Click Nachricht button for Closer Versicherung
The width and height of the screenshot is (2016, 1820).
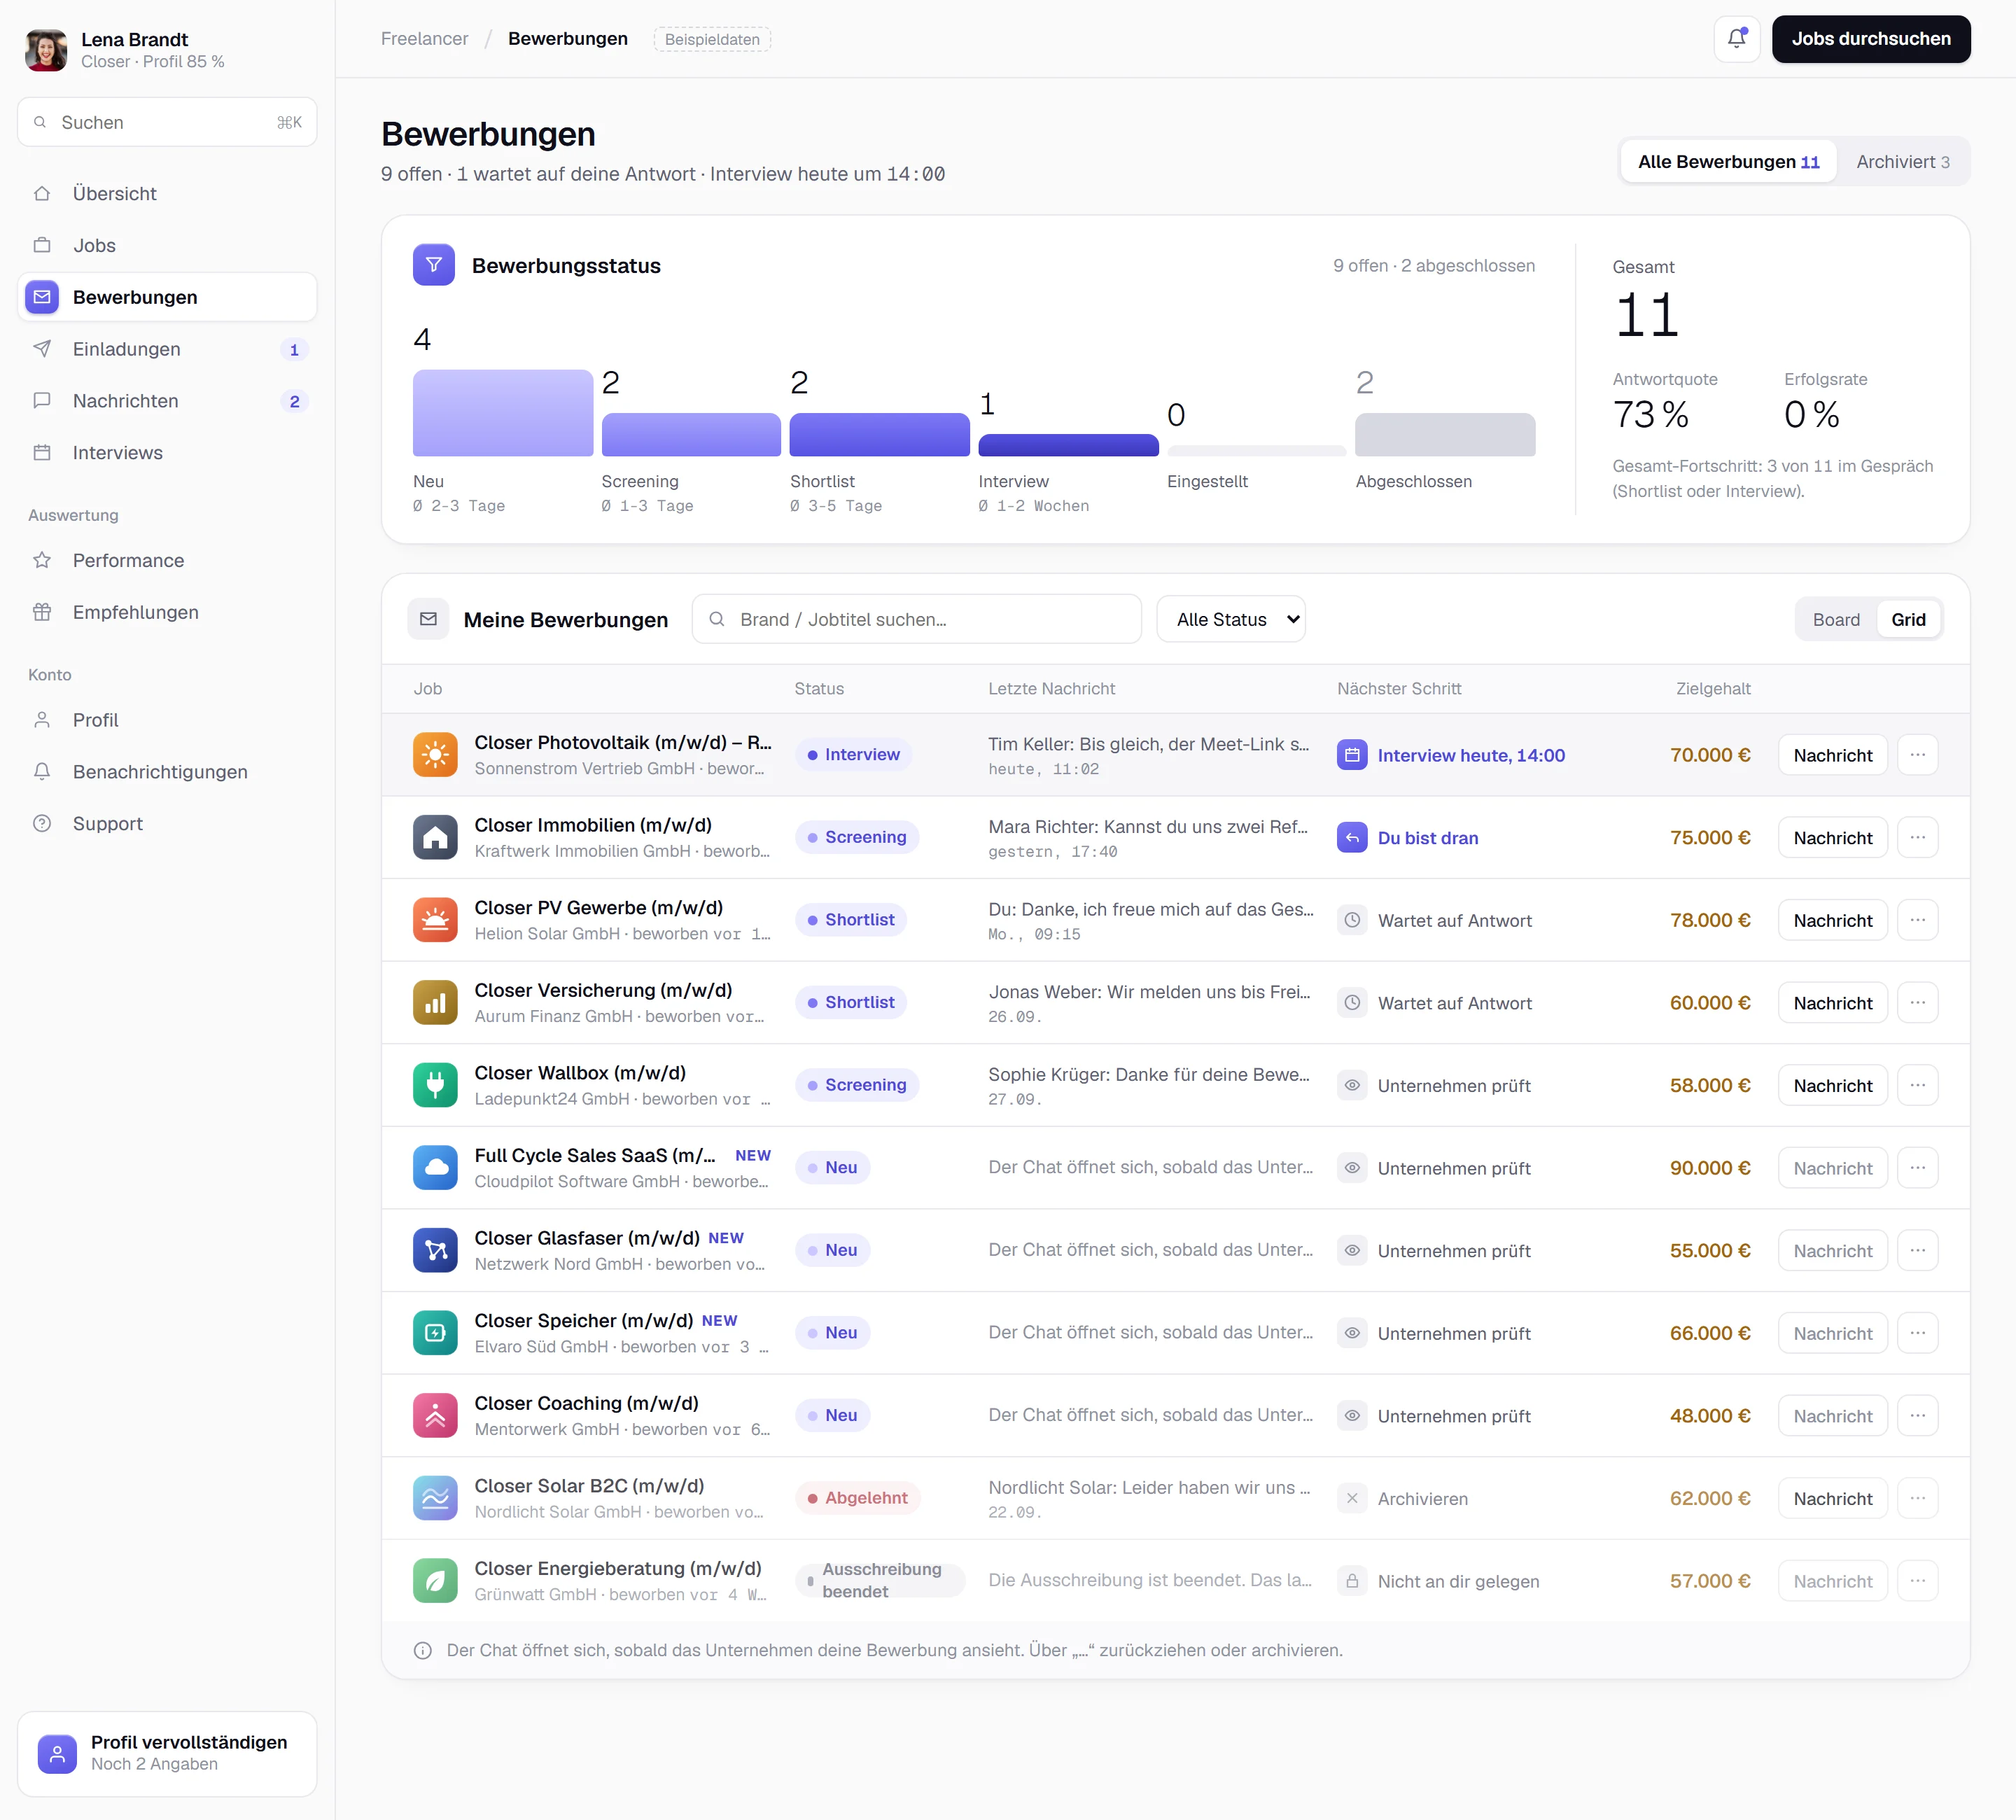coord(1832,1003)
